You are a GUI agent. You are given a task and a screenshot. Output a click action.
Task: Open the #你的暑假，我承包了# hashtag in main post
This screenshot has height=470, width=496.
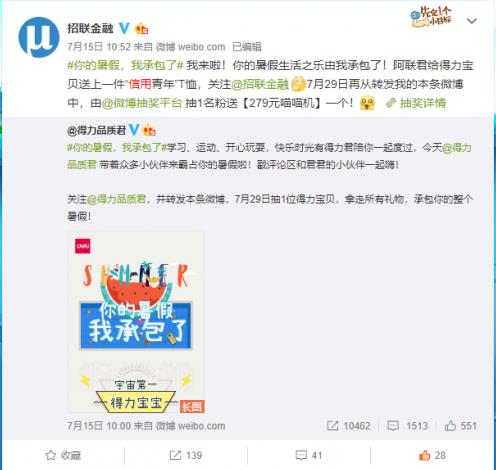coord(125,65)
